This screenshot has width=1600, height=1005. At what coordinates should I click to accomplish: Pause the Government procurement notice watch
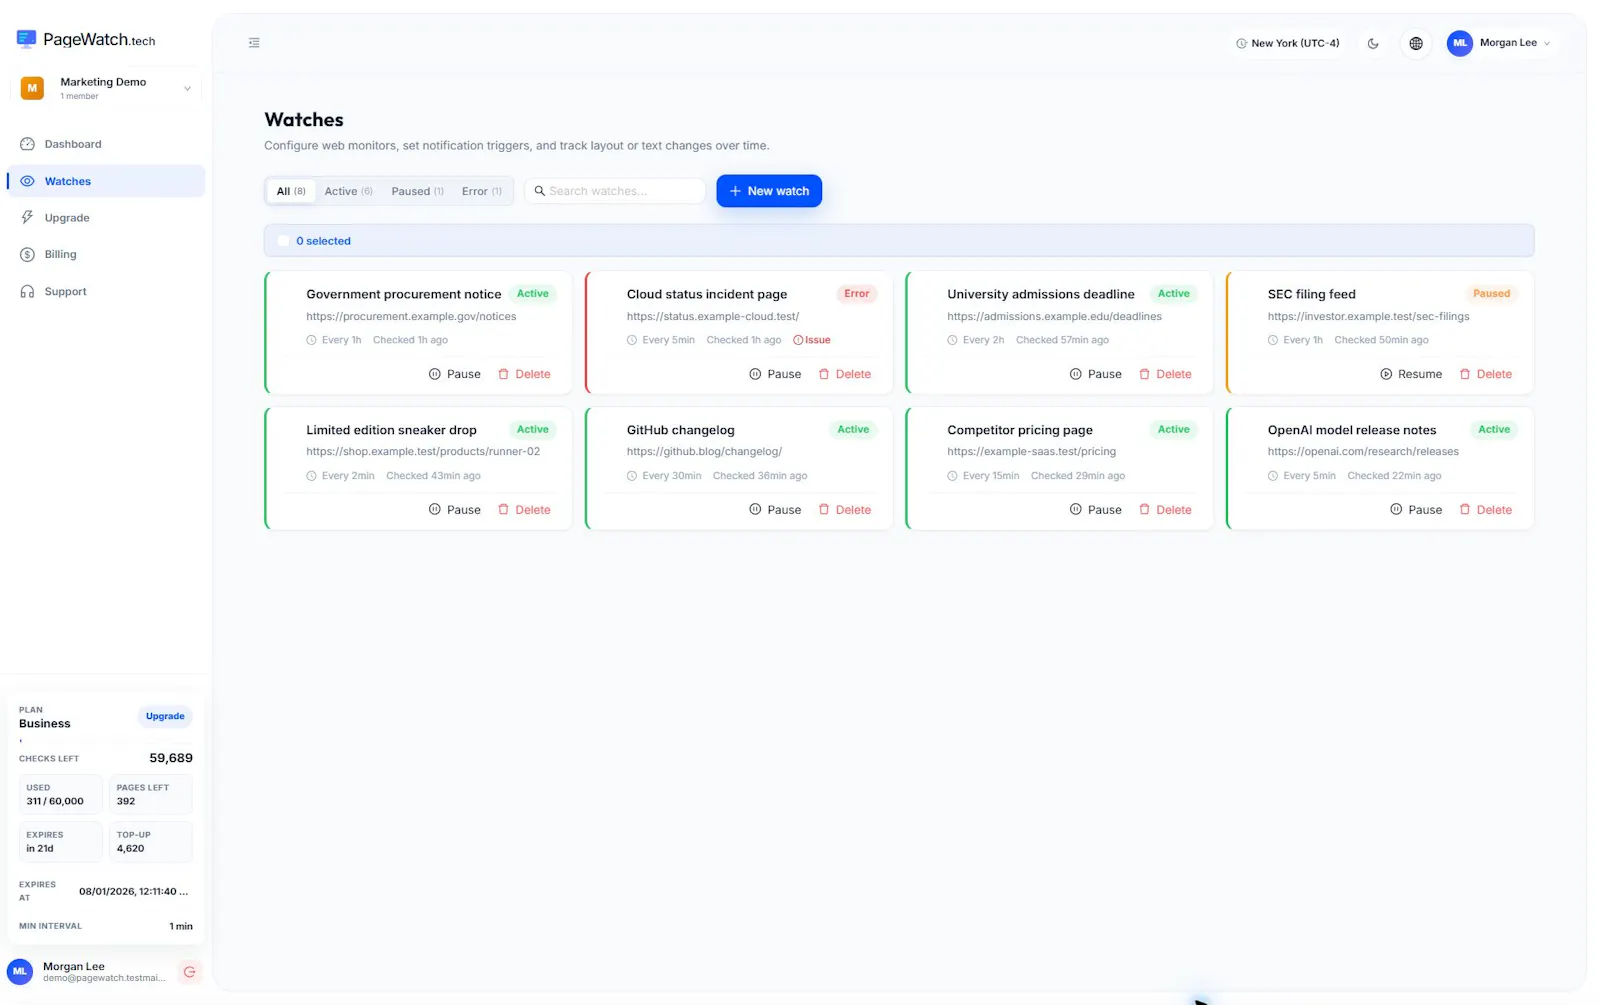pyautogui.click(x=455, y=374)
